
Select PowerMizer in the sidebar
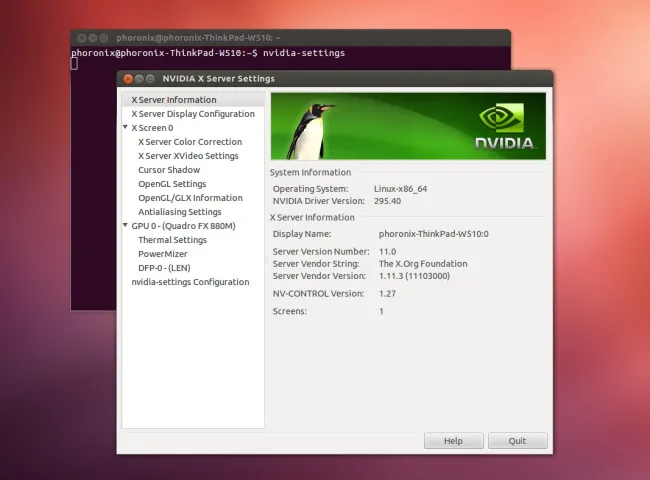(161, 254)
